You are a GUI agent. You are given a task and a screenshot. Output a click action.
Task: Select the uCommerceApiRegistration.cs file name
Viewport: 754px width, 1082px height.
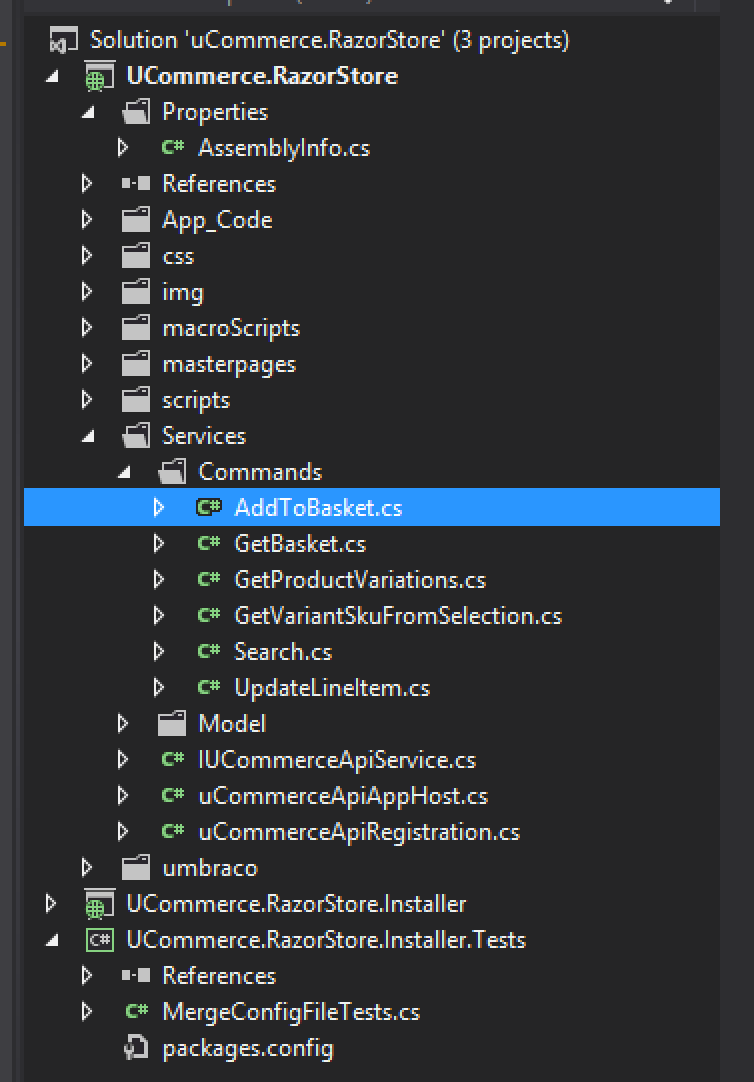click(x=359, y=832)
